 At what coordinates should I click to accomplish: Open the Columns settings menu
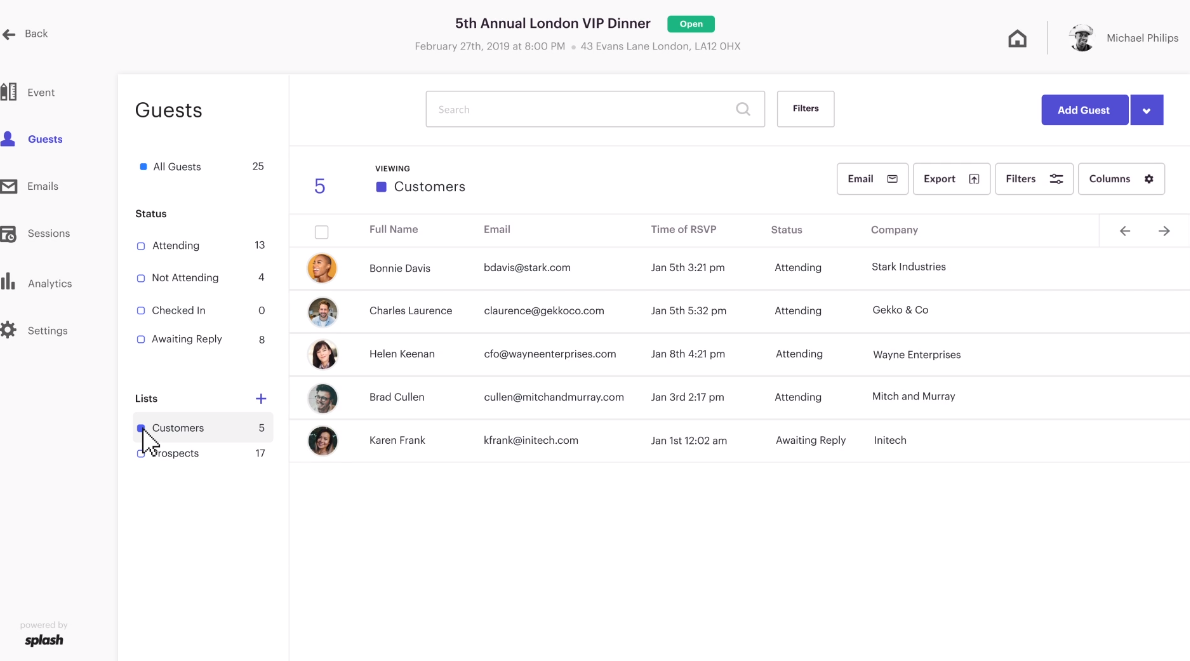1121,179
